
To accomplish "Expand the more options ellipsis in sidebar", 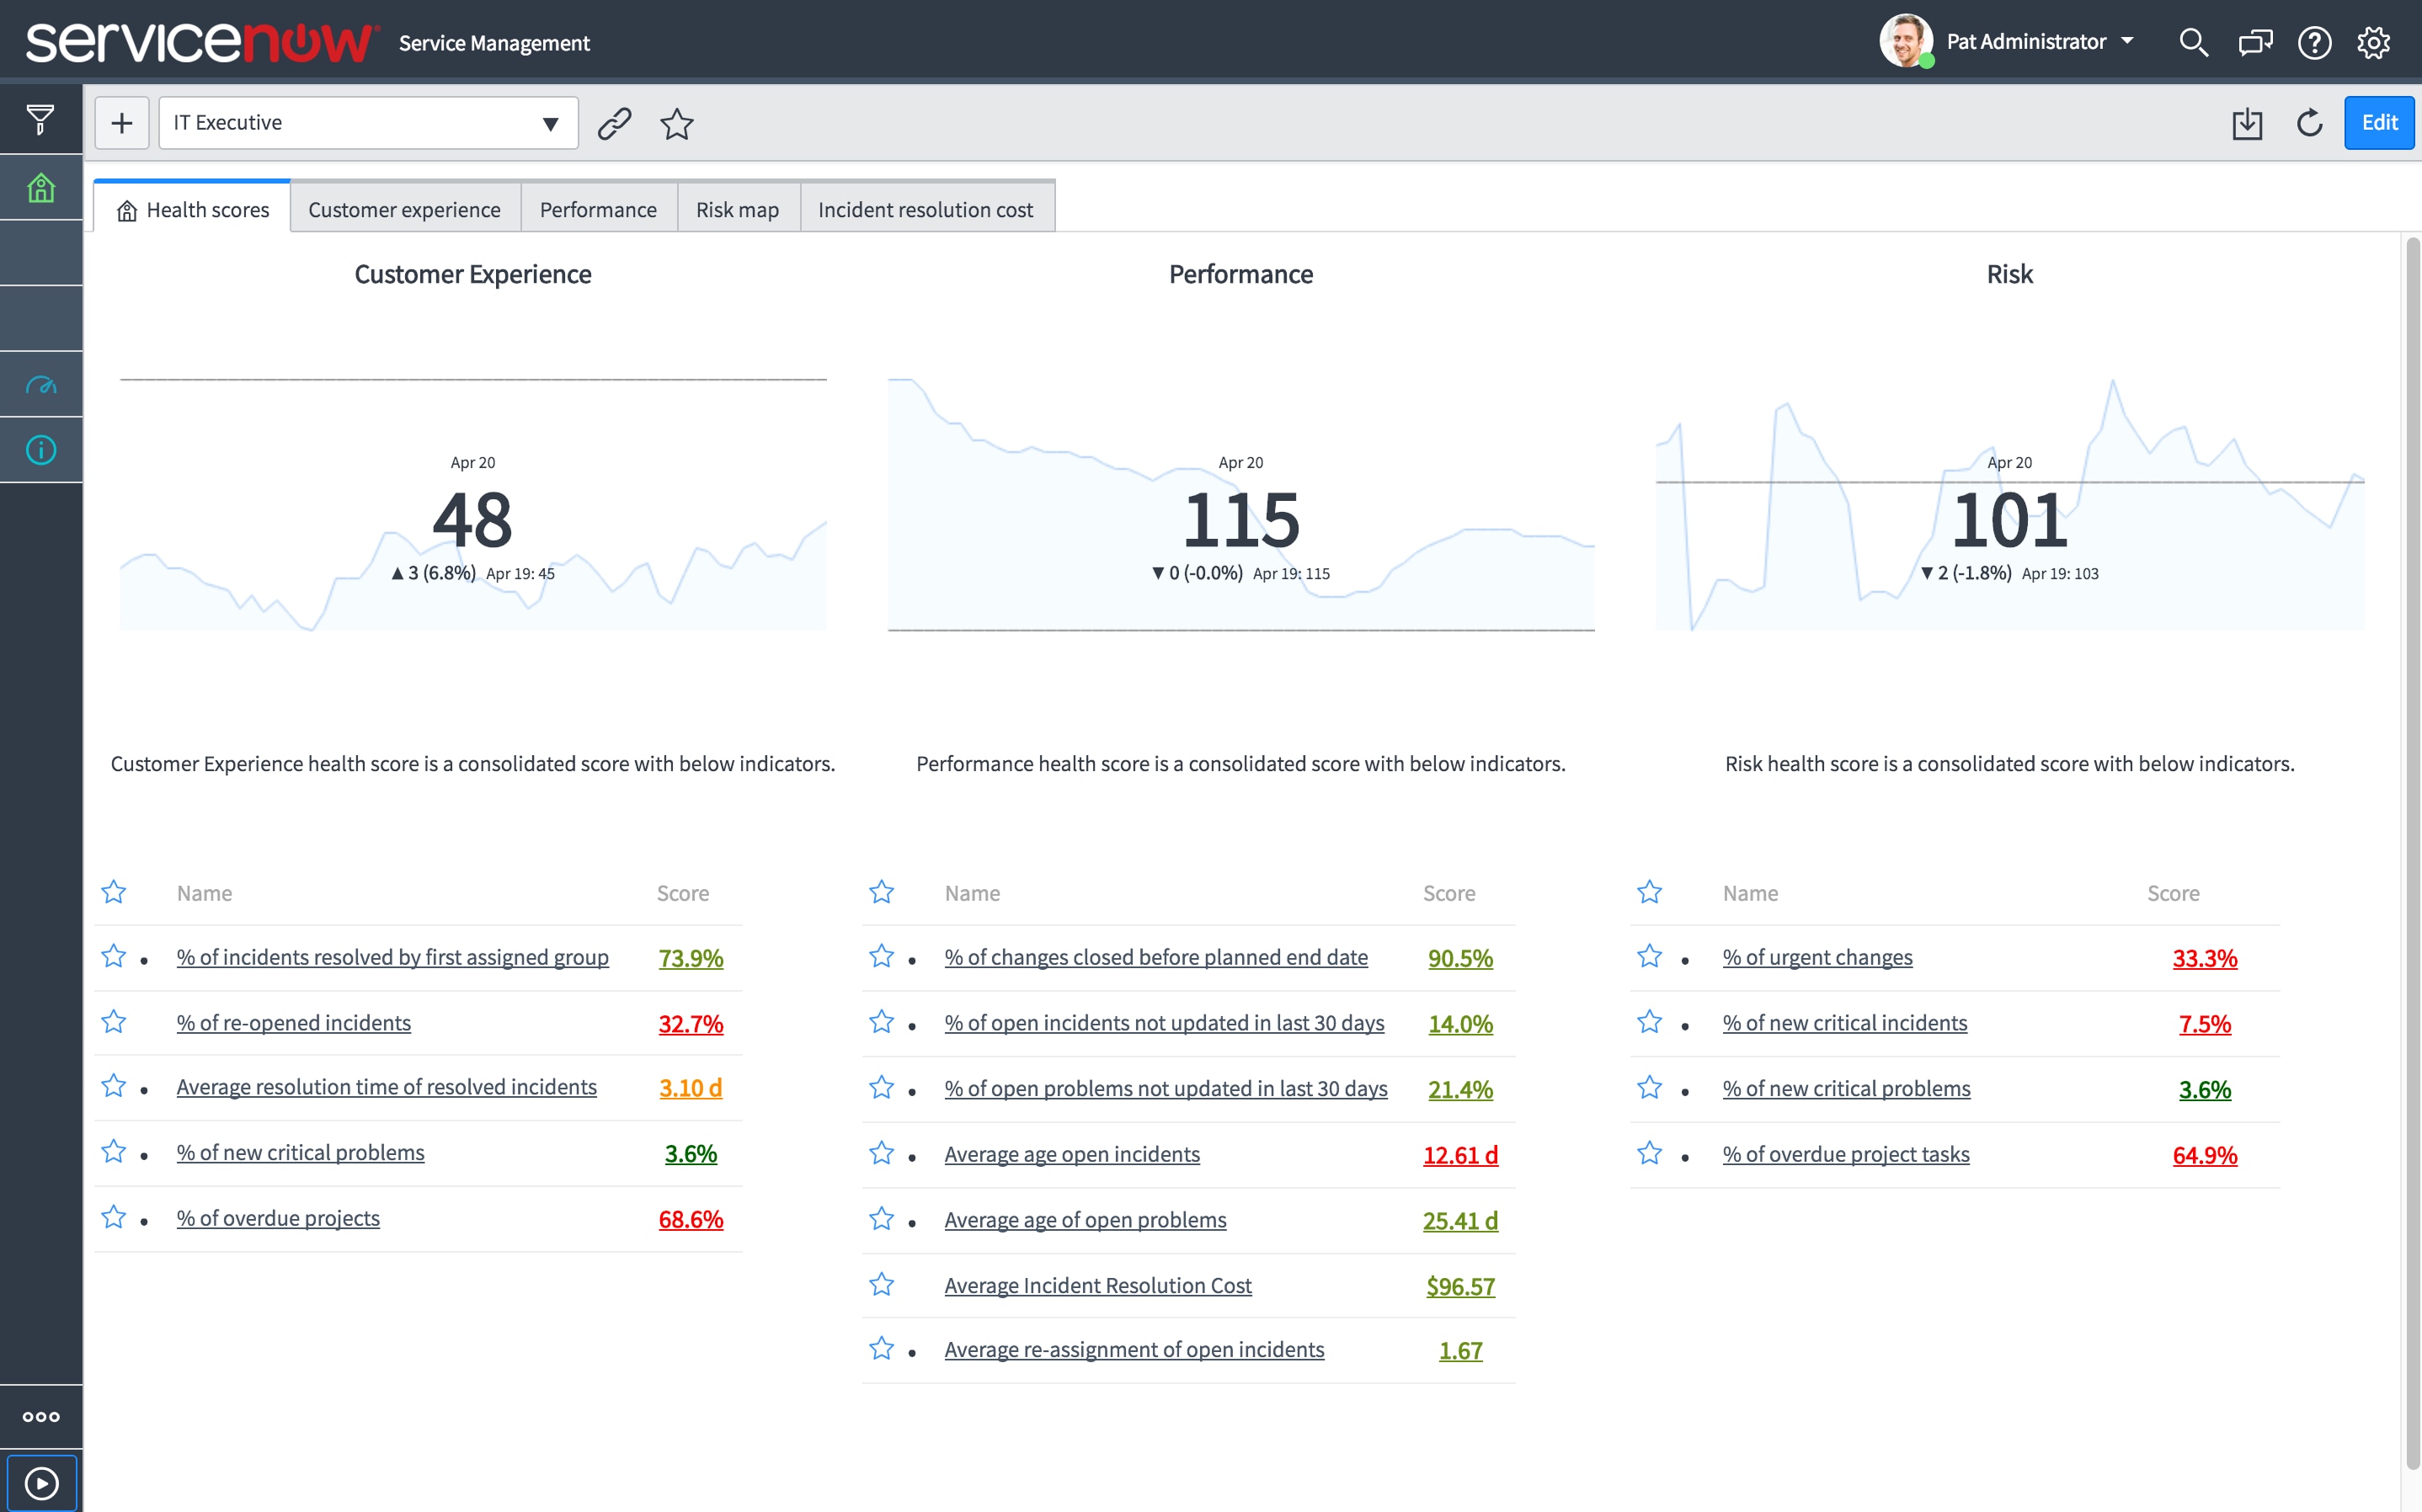I will coord(40,1415).
